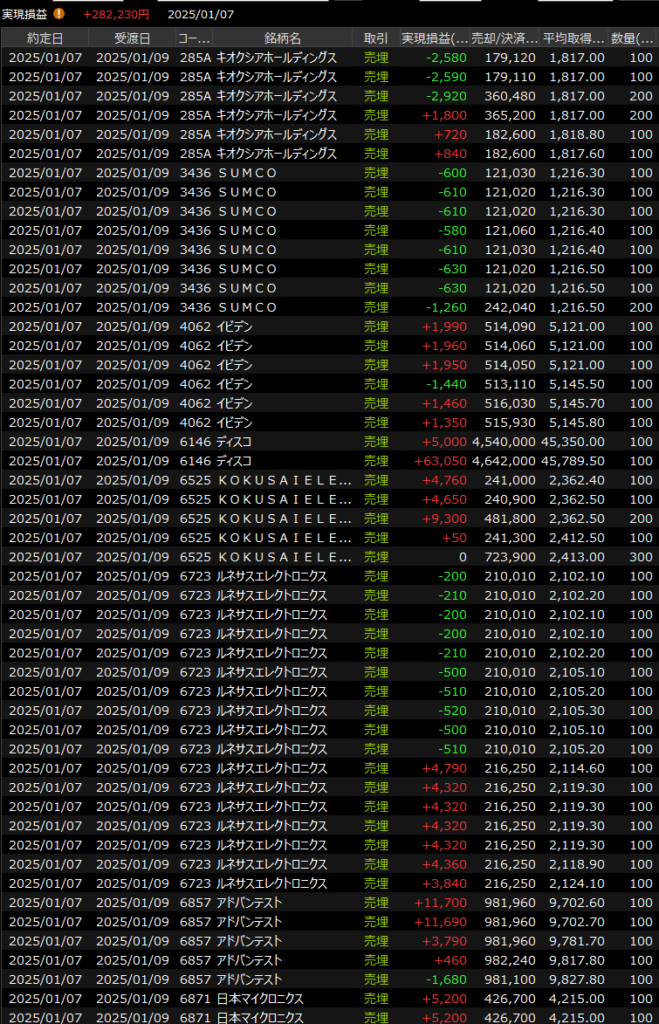
Task: Select the アドバンテスト row with -1,680 loss
Action: tap(330, 979)
